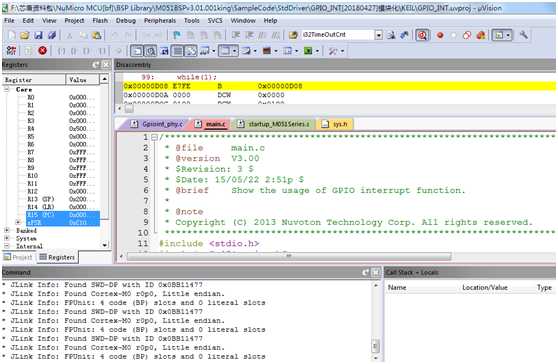Open the System Viewer green icon
The width and height of the screenshot is (558, 364).
click(x=308, y=51)
